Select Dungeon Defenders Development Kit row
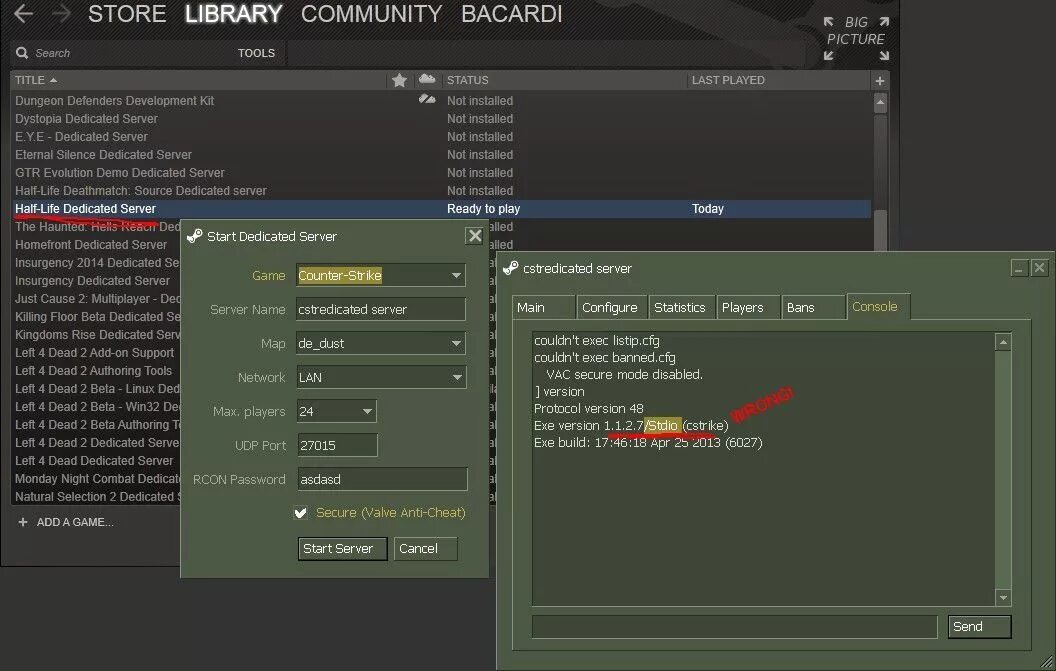 [x=441, y=100]
